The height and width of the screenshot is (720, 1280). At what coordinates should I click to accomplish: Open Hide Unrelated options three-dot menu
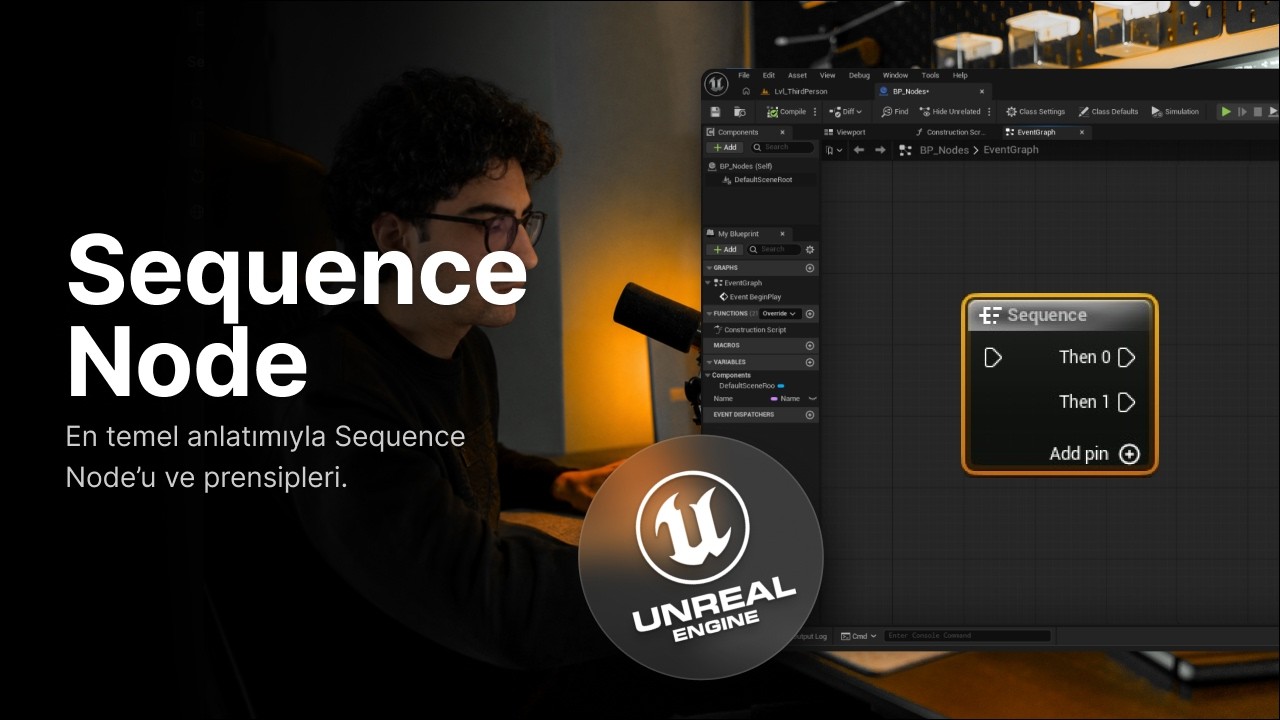point(990,112)
